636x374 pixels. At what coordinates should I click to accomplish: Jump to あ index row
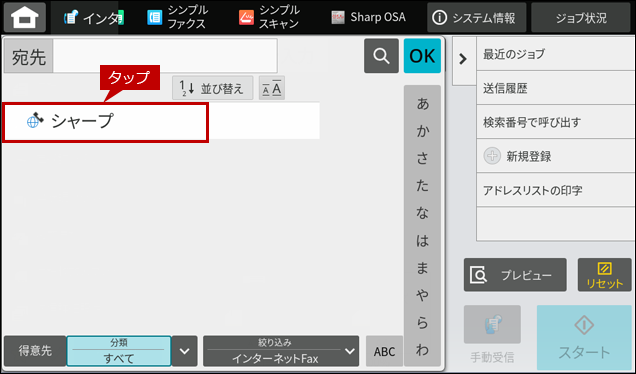click(422, 104)
